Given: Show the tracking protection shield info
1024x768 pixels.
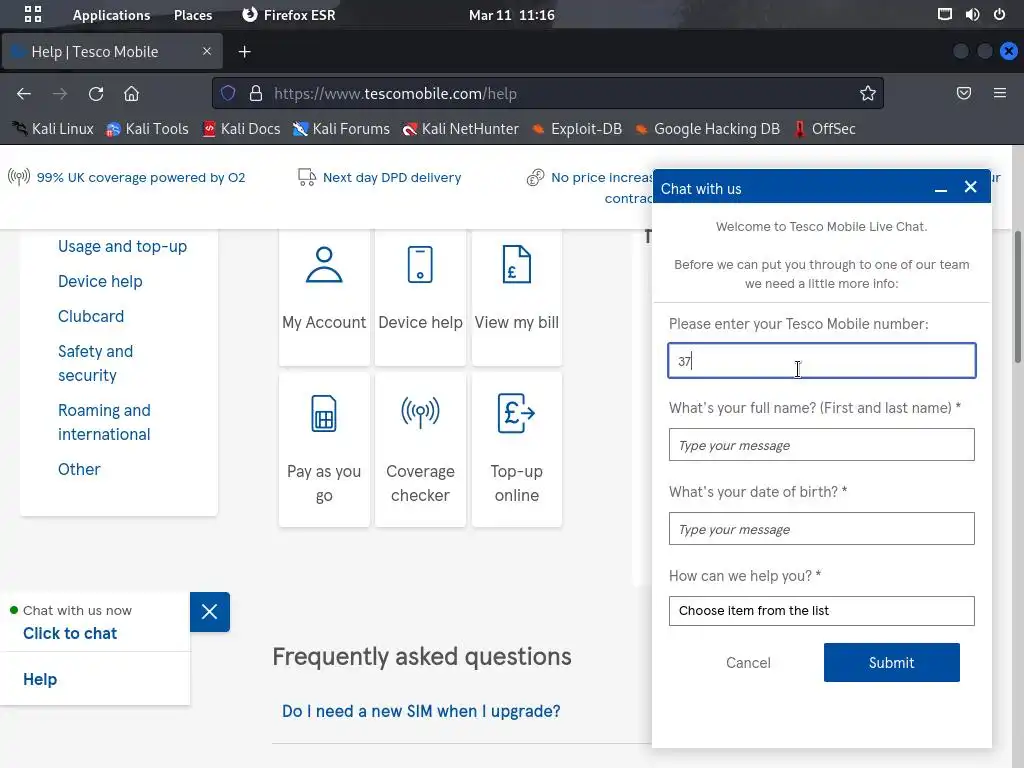Looking at the screenshot, I should pos(228,93).
